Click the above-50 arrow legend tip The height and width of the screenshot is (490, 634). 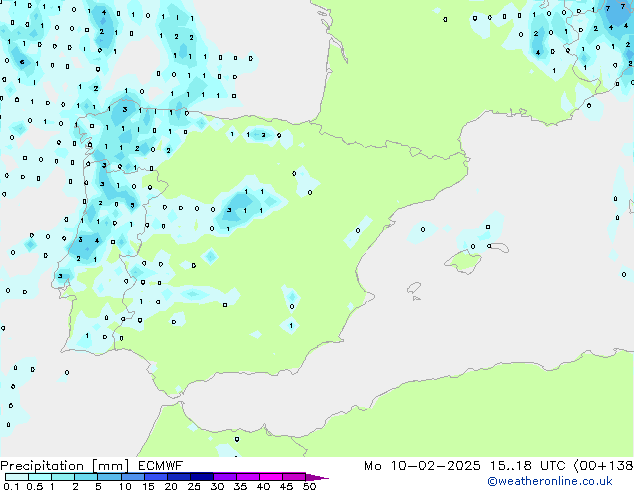coord(317,477)
